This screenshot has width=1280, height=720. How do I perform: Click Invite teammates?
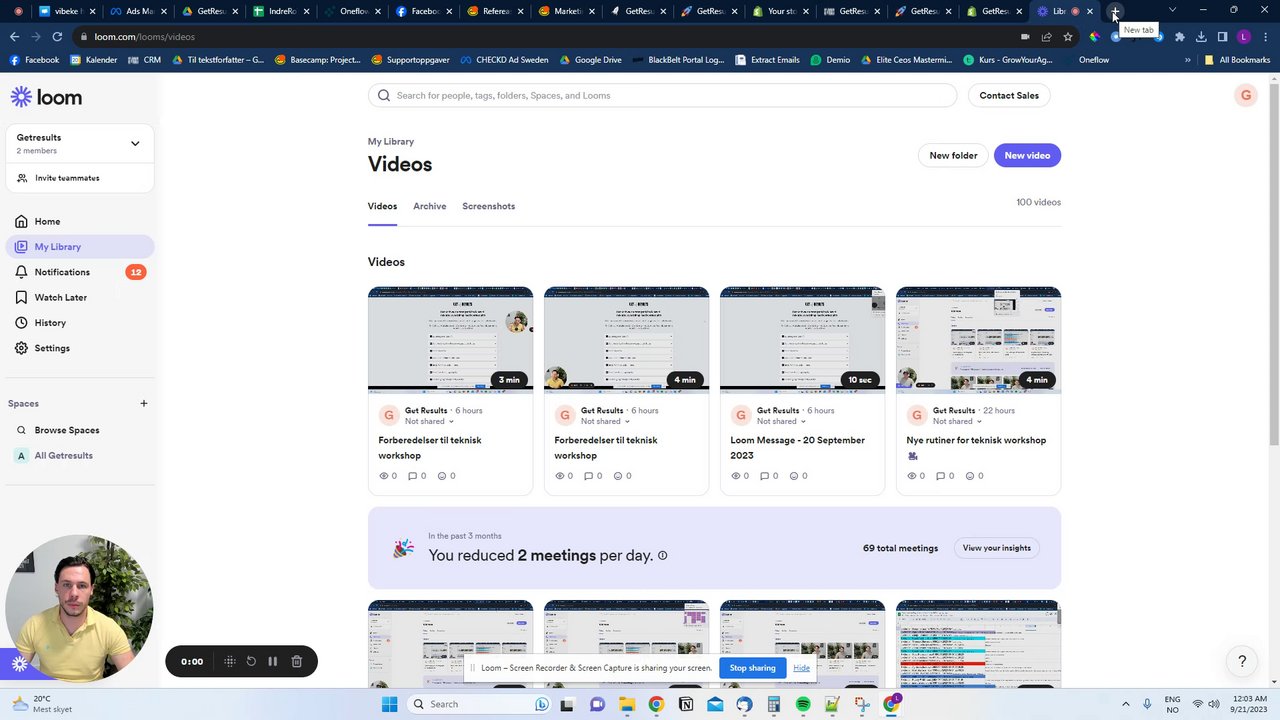pos(67,178)
